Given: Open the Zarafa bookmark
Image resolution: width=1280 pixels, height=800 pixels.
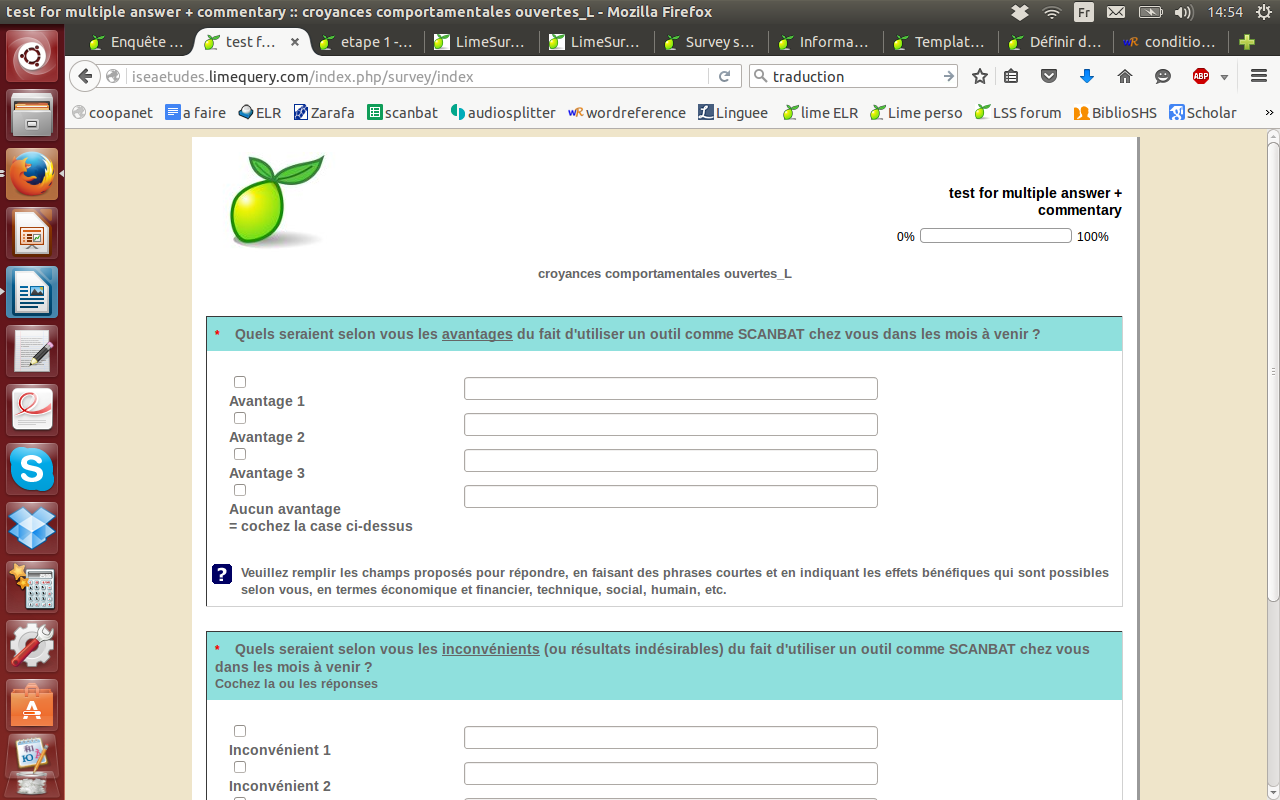Looking at the screenshot, I should (324, 113).
